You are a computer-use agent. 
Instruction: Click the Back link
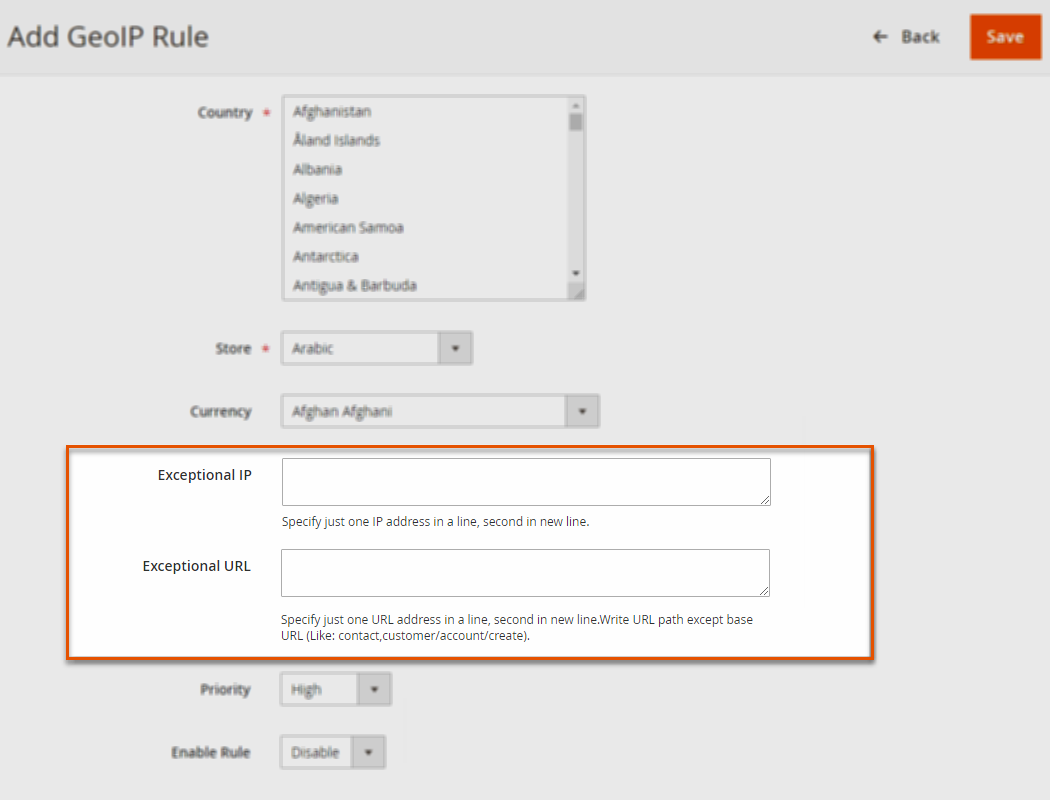pos(906,37)
